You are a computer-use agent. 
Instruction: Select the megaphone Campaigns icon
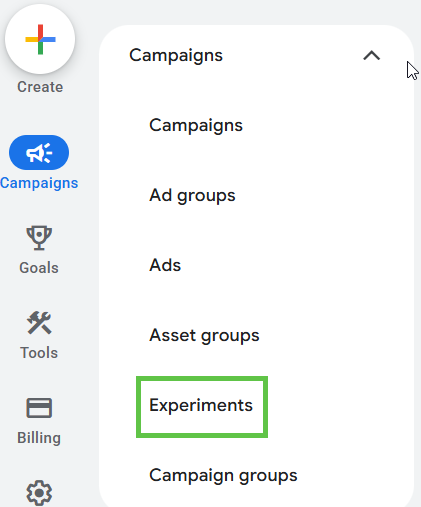coord(39,153)
